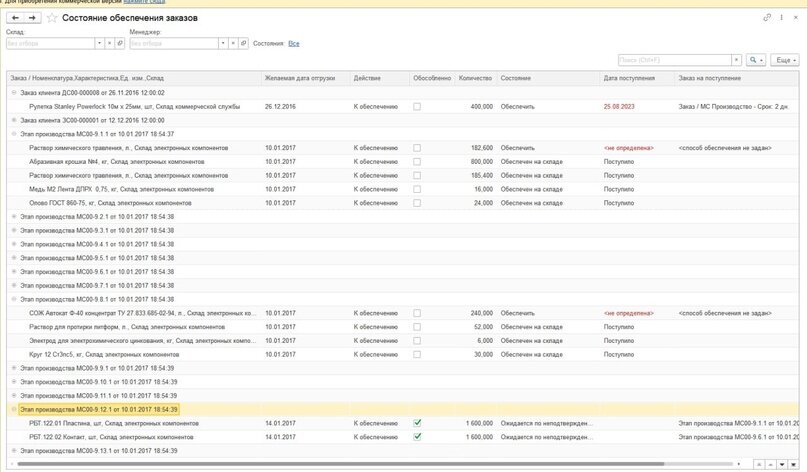The height and width of the screenshot is (472, 807).
Task: Click the Количество column header
Action: pos(476,78)
